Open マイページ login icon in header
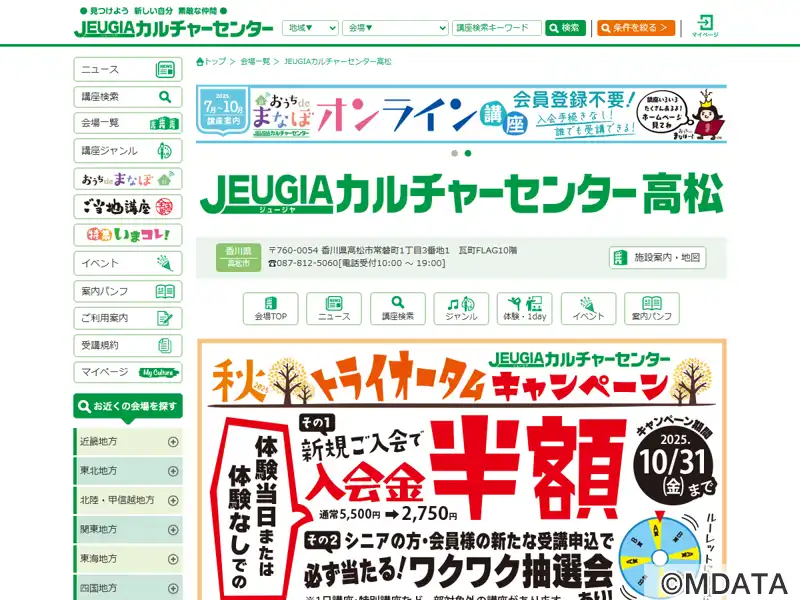800x600 pixels. pos(705,26)
